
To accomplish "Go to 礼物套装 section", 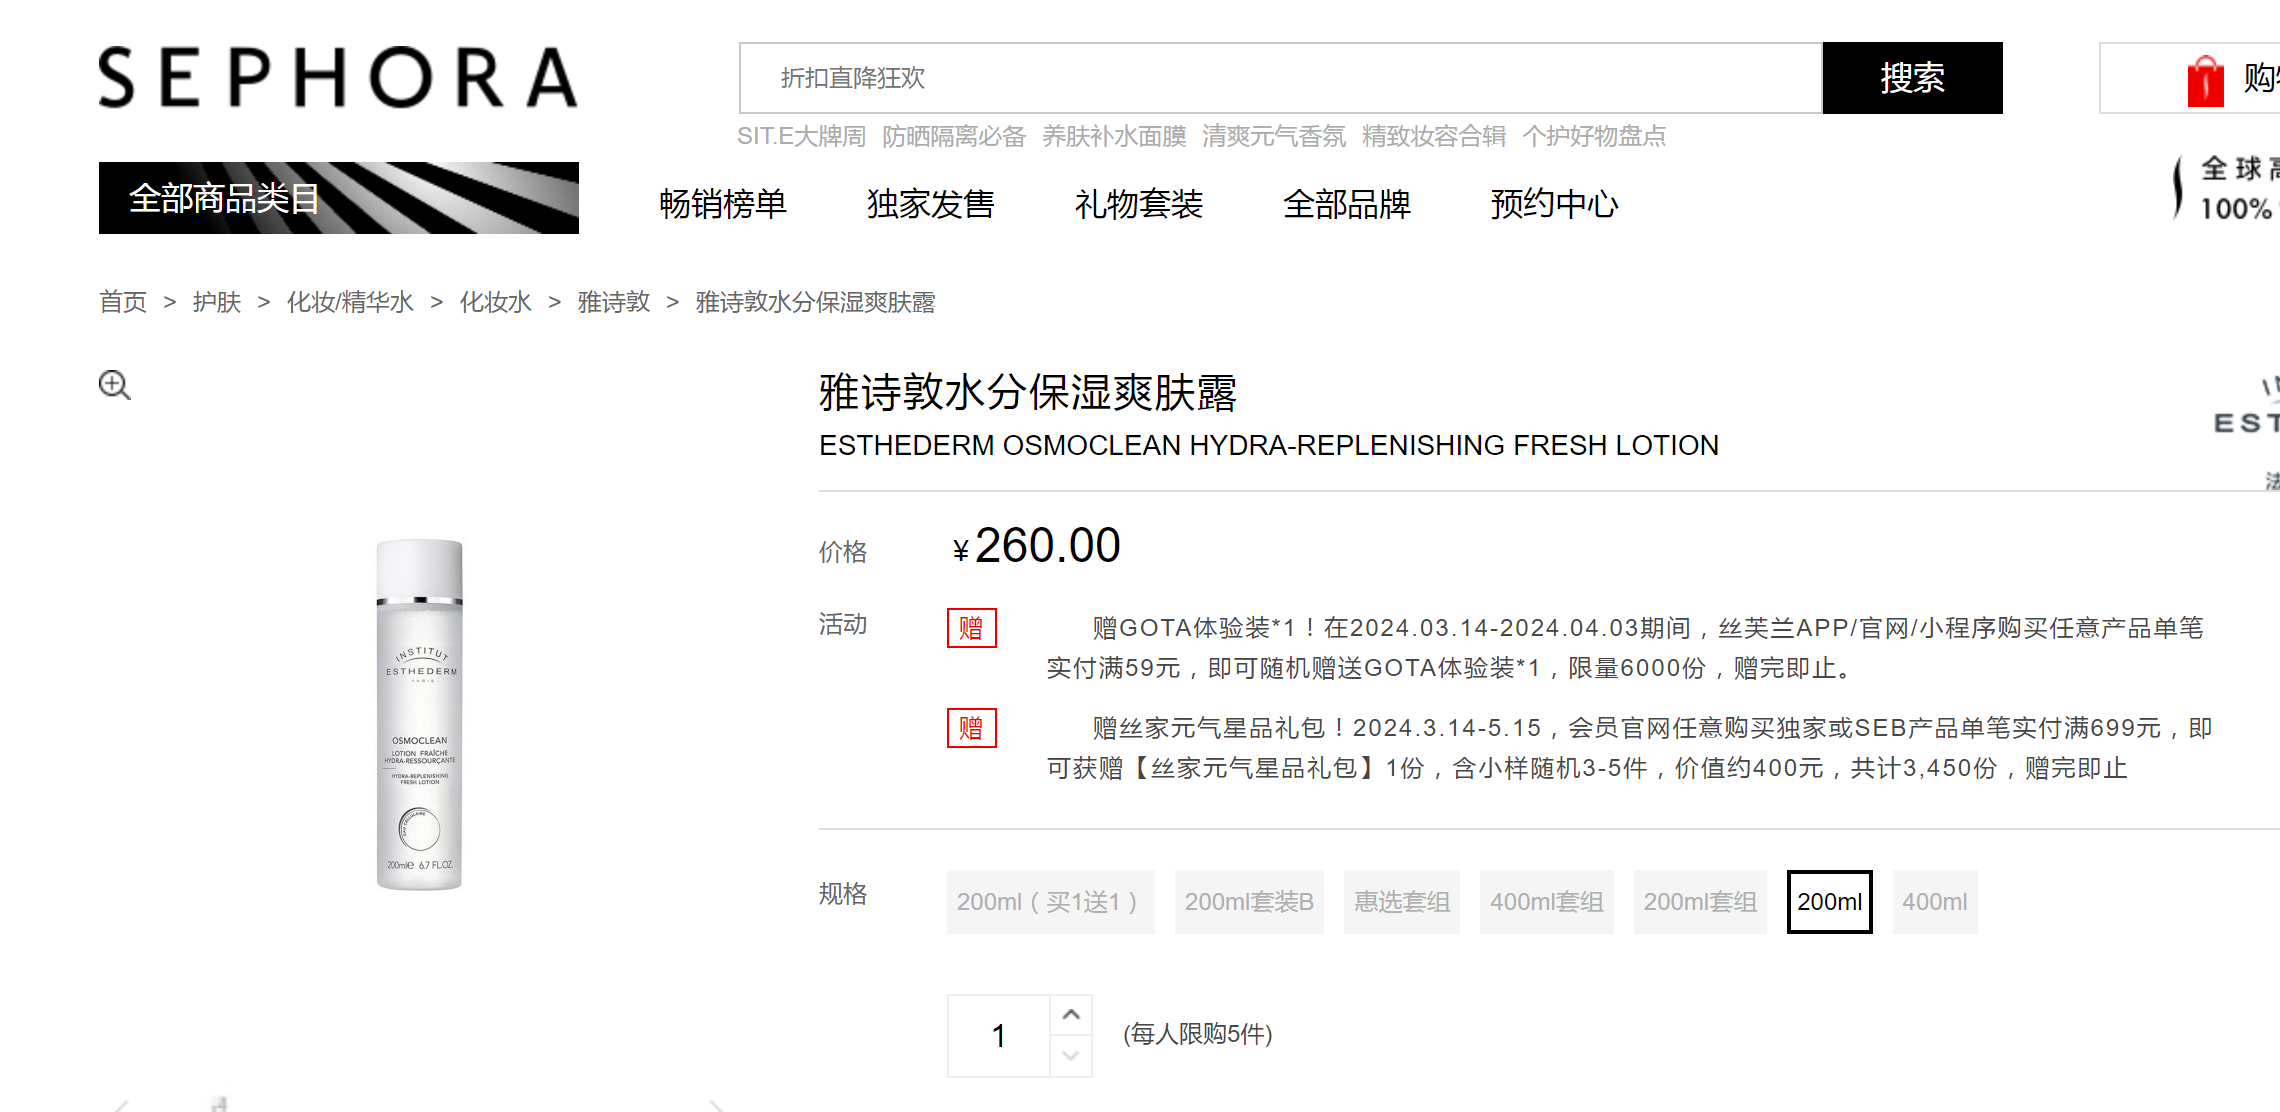I will (1138, 204).
